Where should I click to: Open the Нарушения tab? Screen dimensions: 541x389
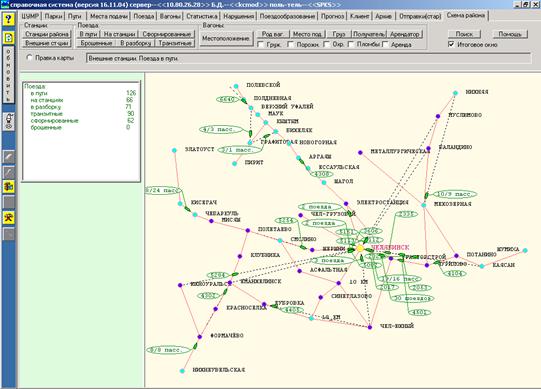[x=238, y=16]
